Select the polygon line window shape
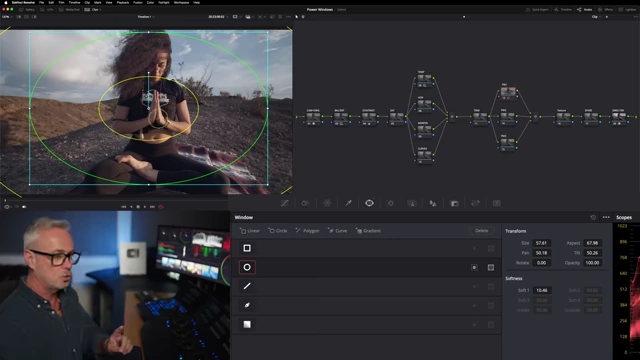The height and width of the screenshot is (360, 640). click(x=247, y=286)
